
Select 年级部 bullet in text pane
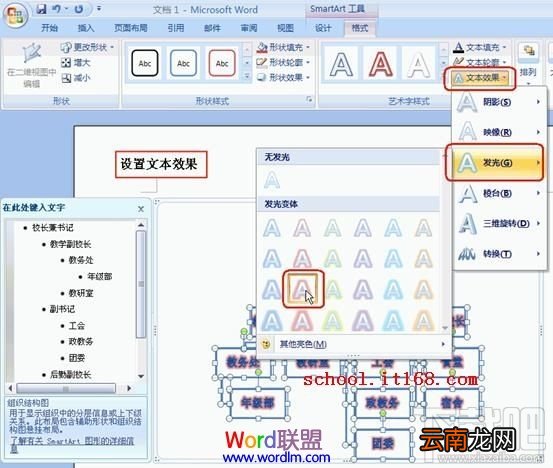click(99, 276)
